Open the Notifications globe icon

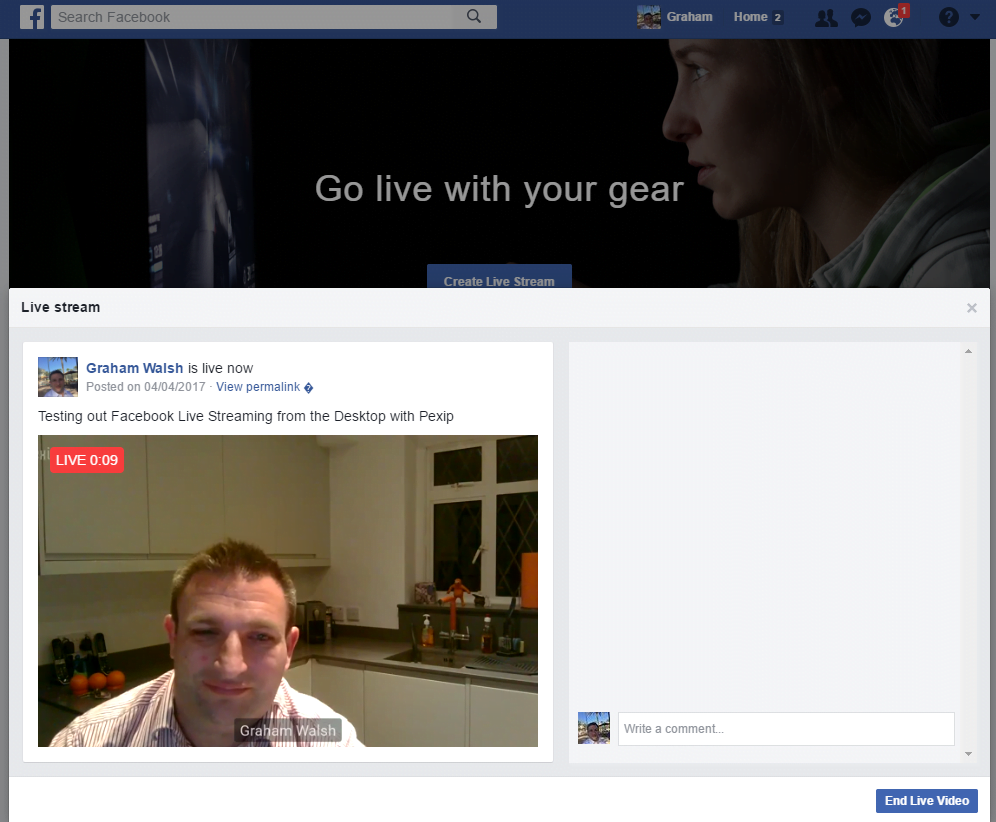point(894,17)
